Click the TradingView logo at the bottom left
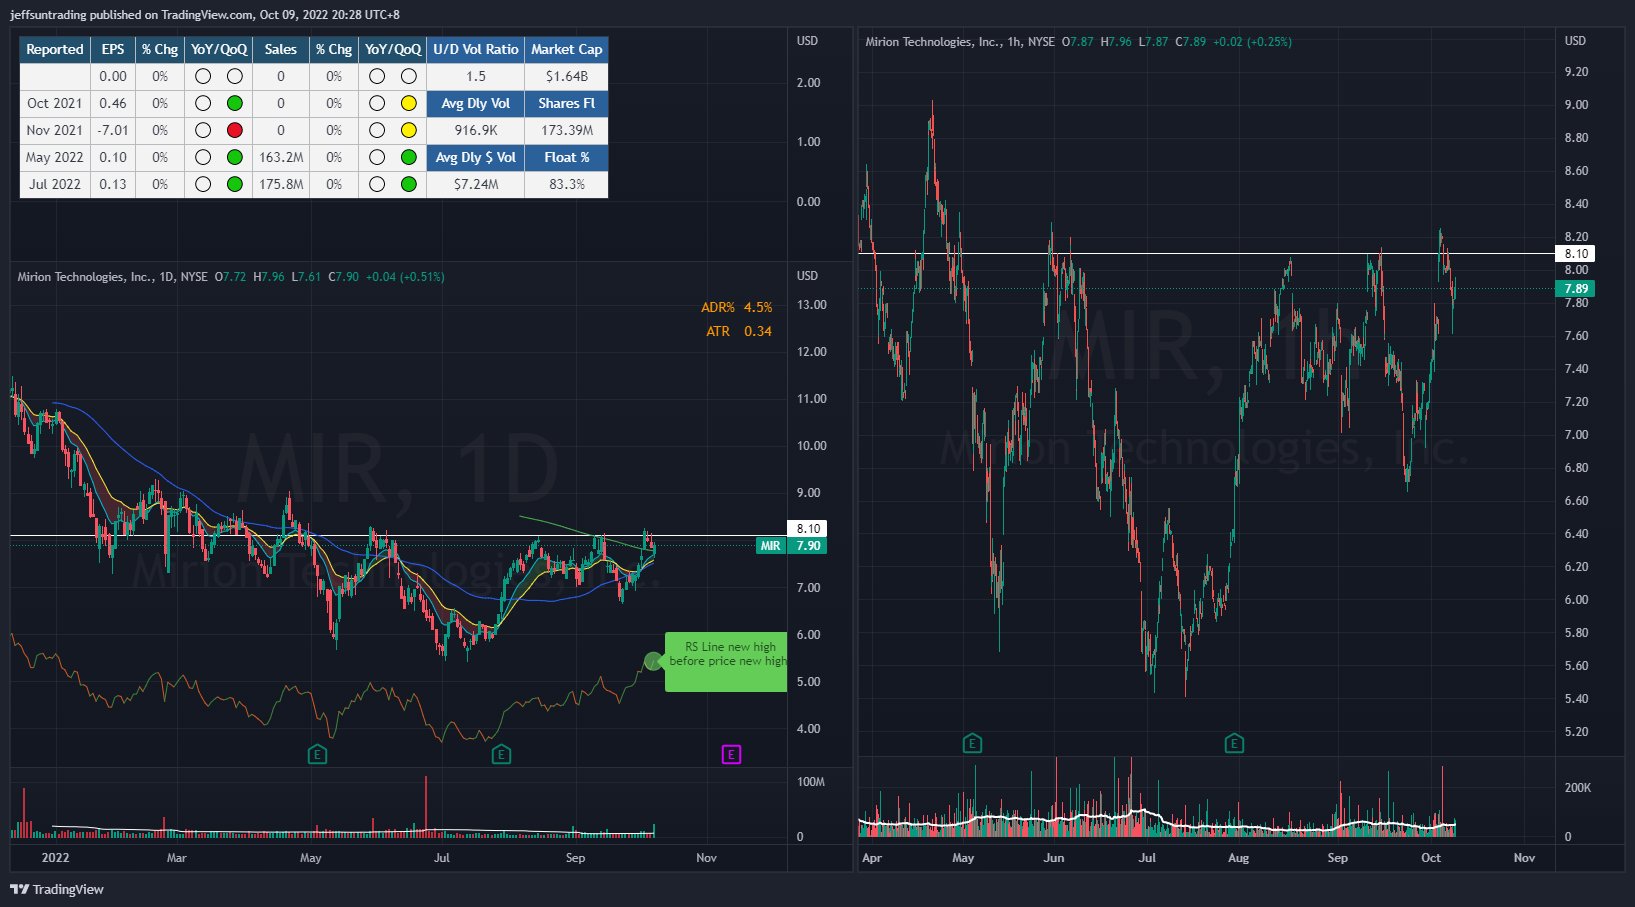 (57, 889)
